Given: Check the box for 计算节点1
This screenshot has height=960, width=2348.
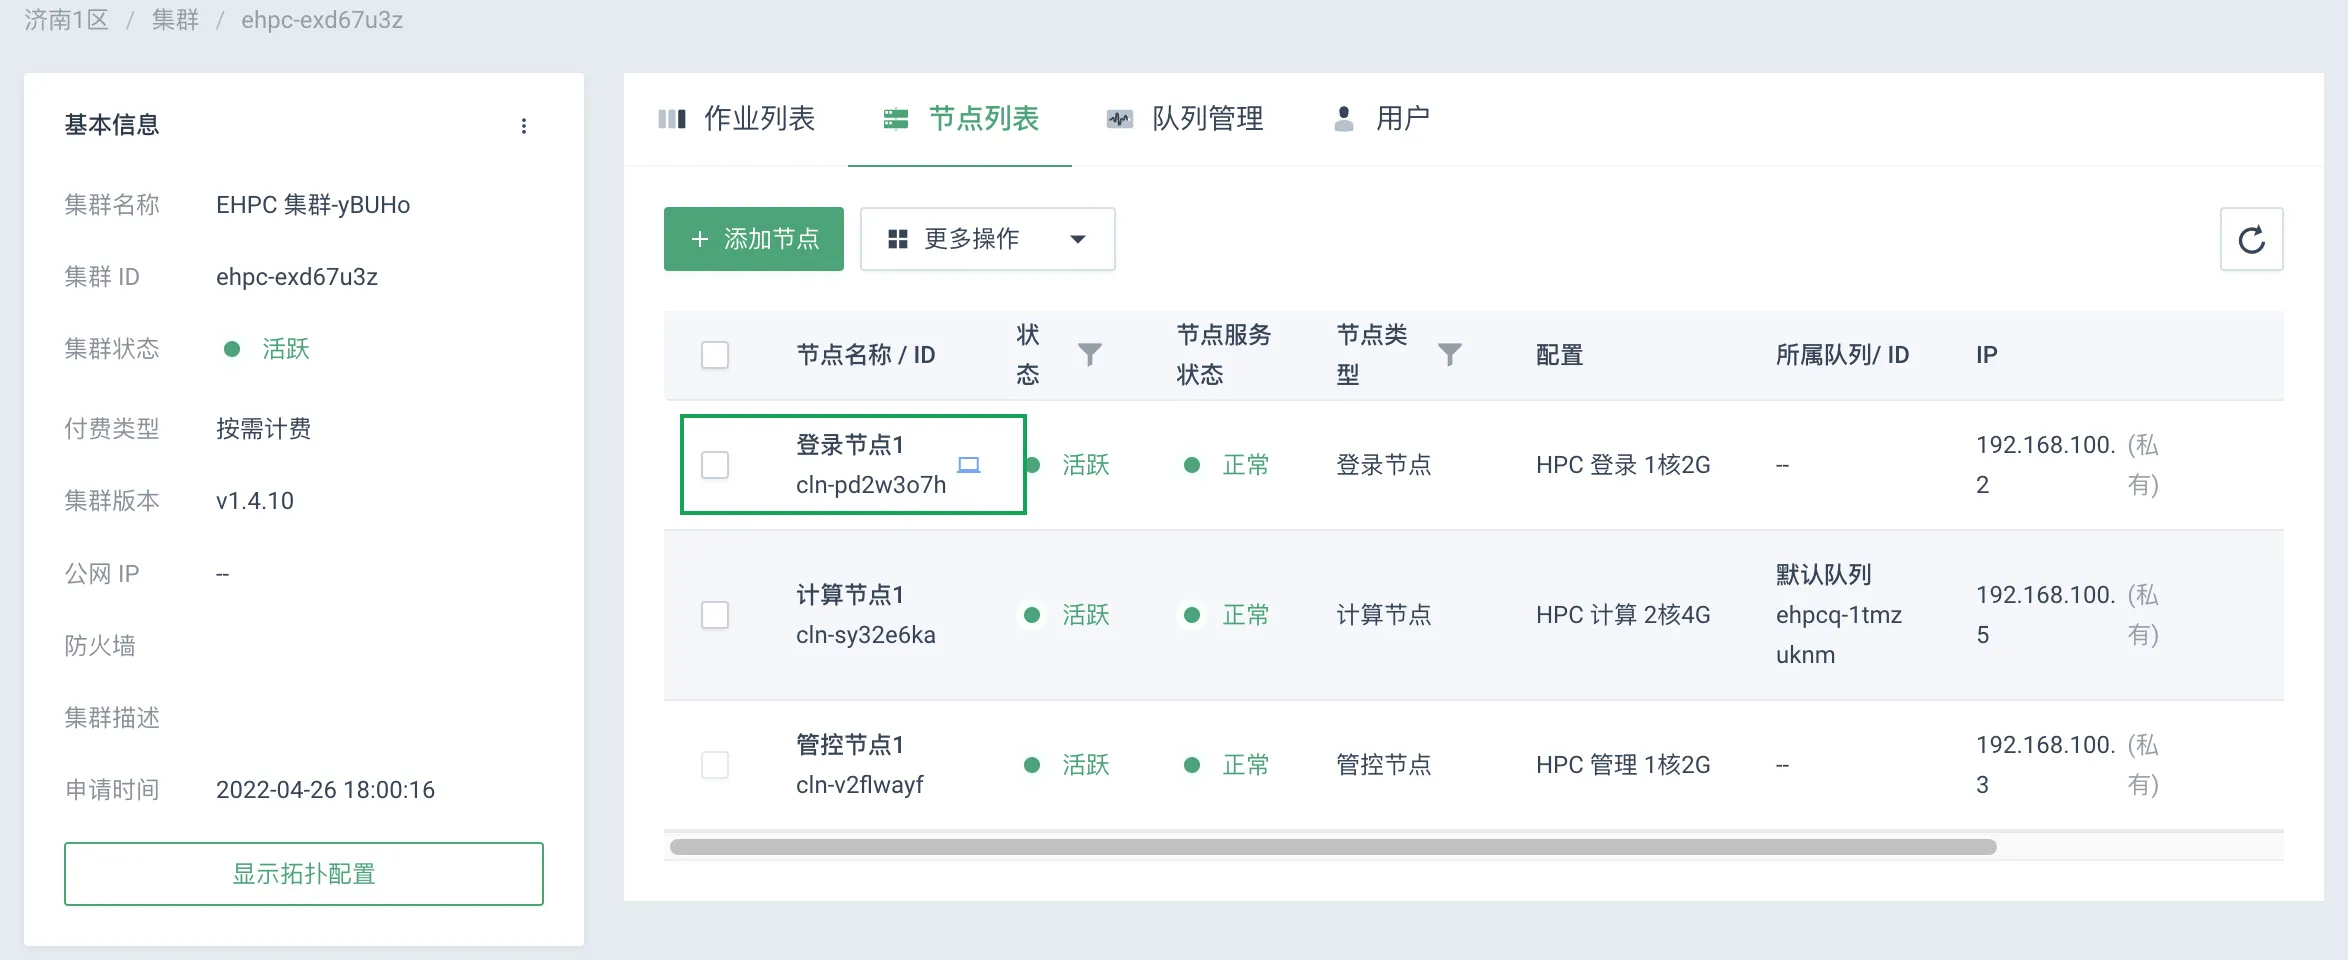Looking at the screenshot, I should [715, 615].
